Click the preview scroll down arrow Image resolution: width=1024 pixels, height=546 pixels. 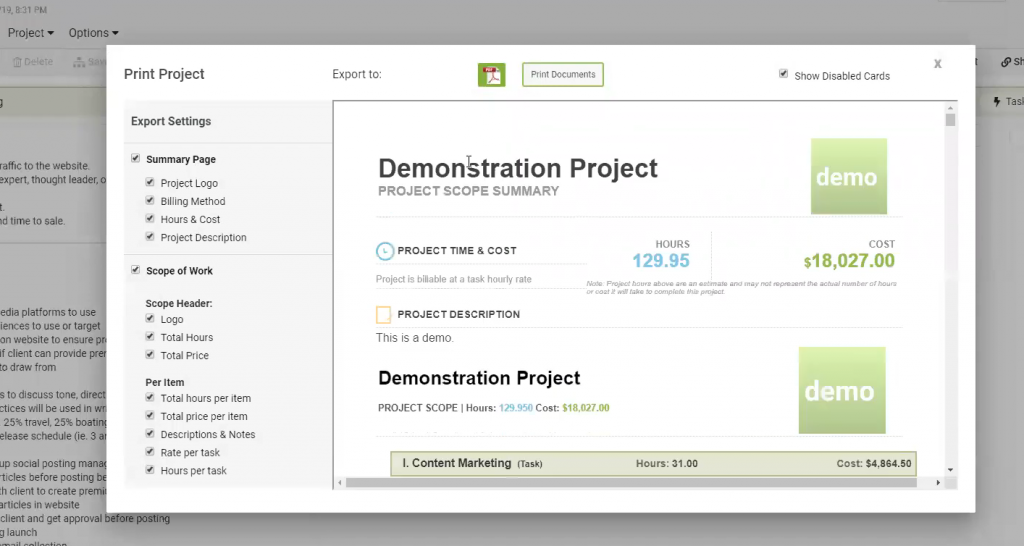click(x=950, y=470)
